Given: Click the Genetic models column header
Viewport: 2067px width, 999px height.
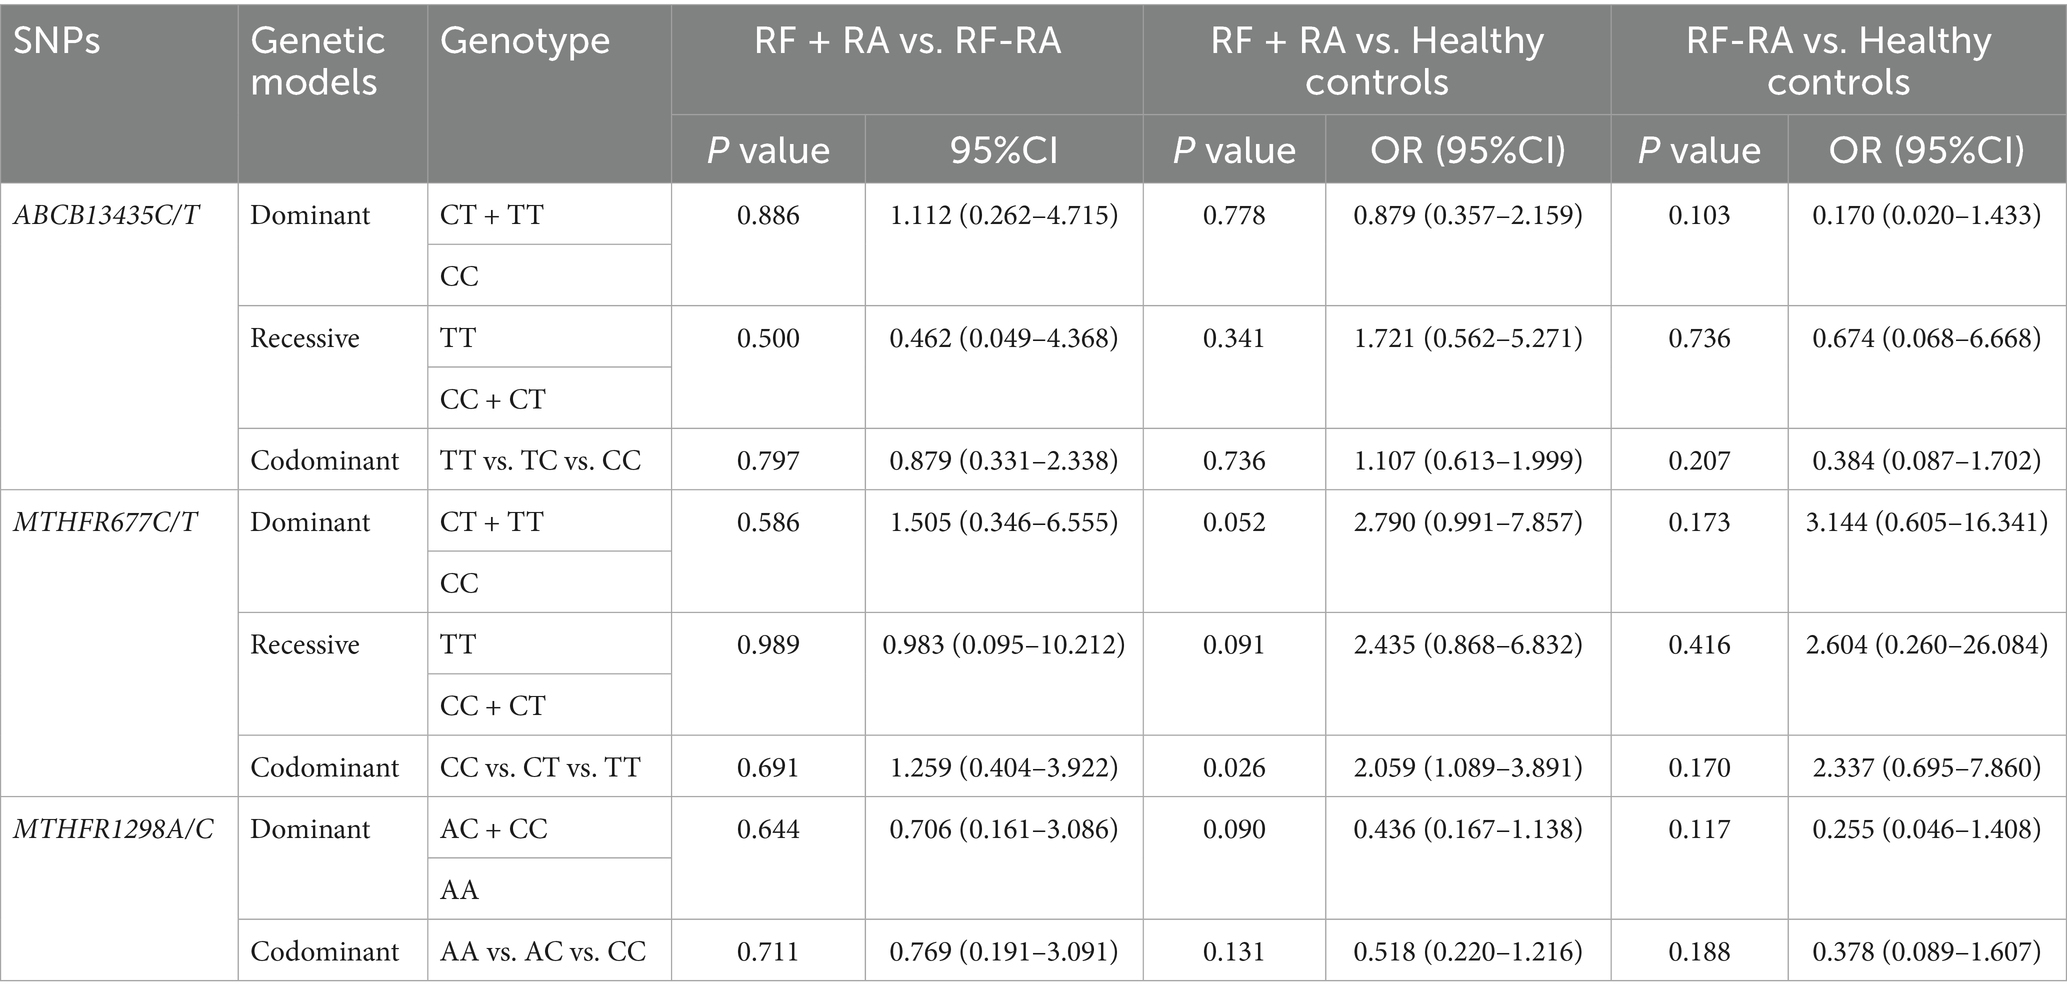Looking at the screenshot, I should coord(317,61).
